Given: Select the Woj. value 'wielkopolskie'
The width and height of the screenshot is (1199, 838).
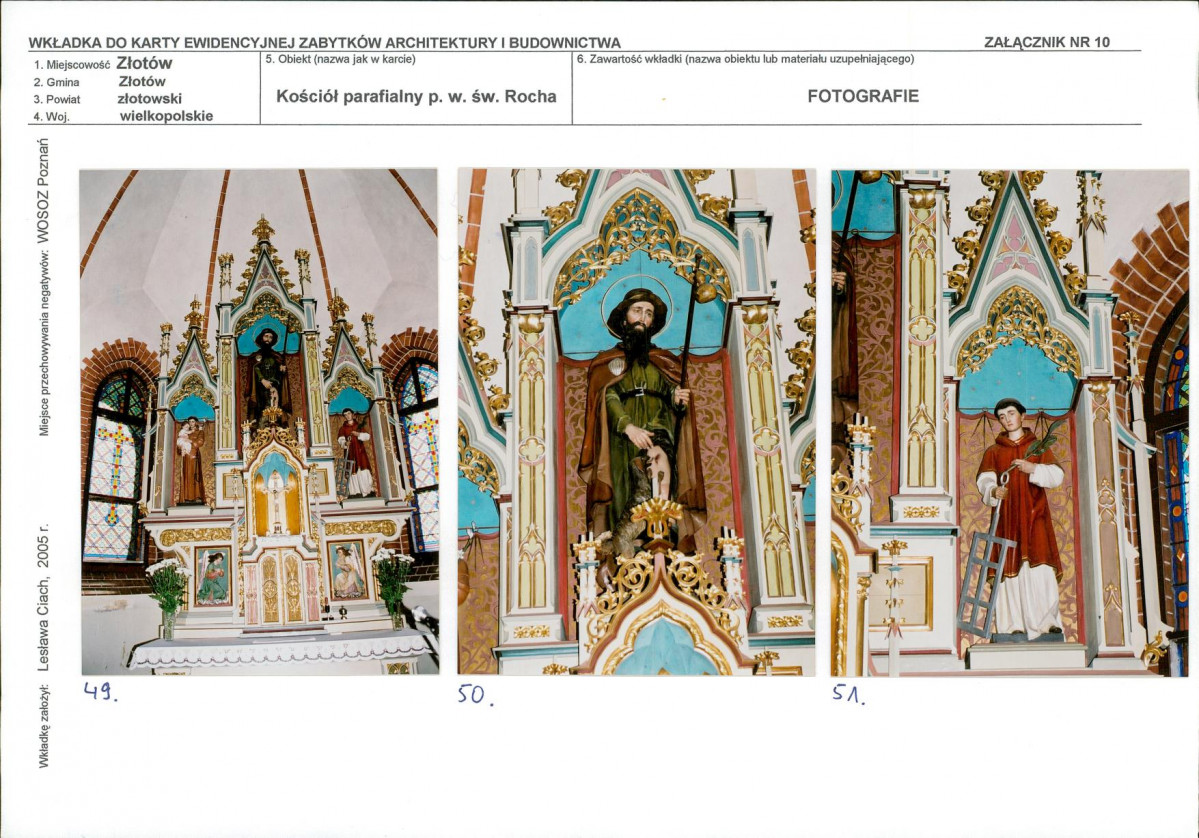Looking at the screenshot, I should coord(166,116).
